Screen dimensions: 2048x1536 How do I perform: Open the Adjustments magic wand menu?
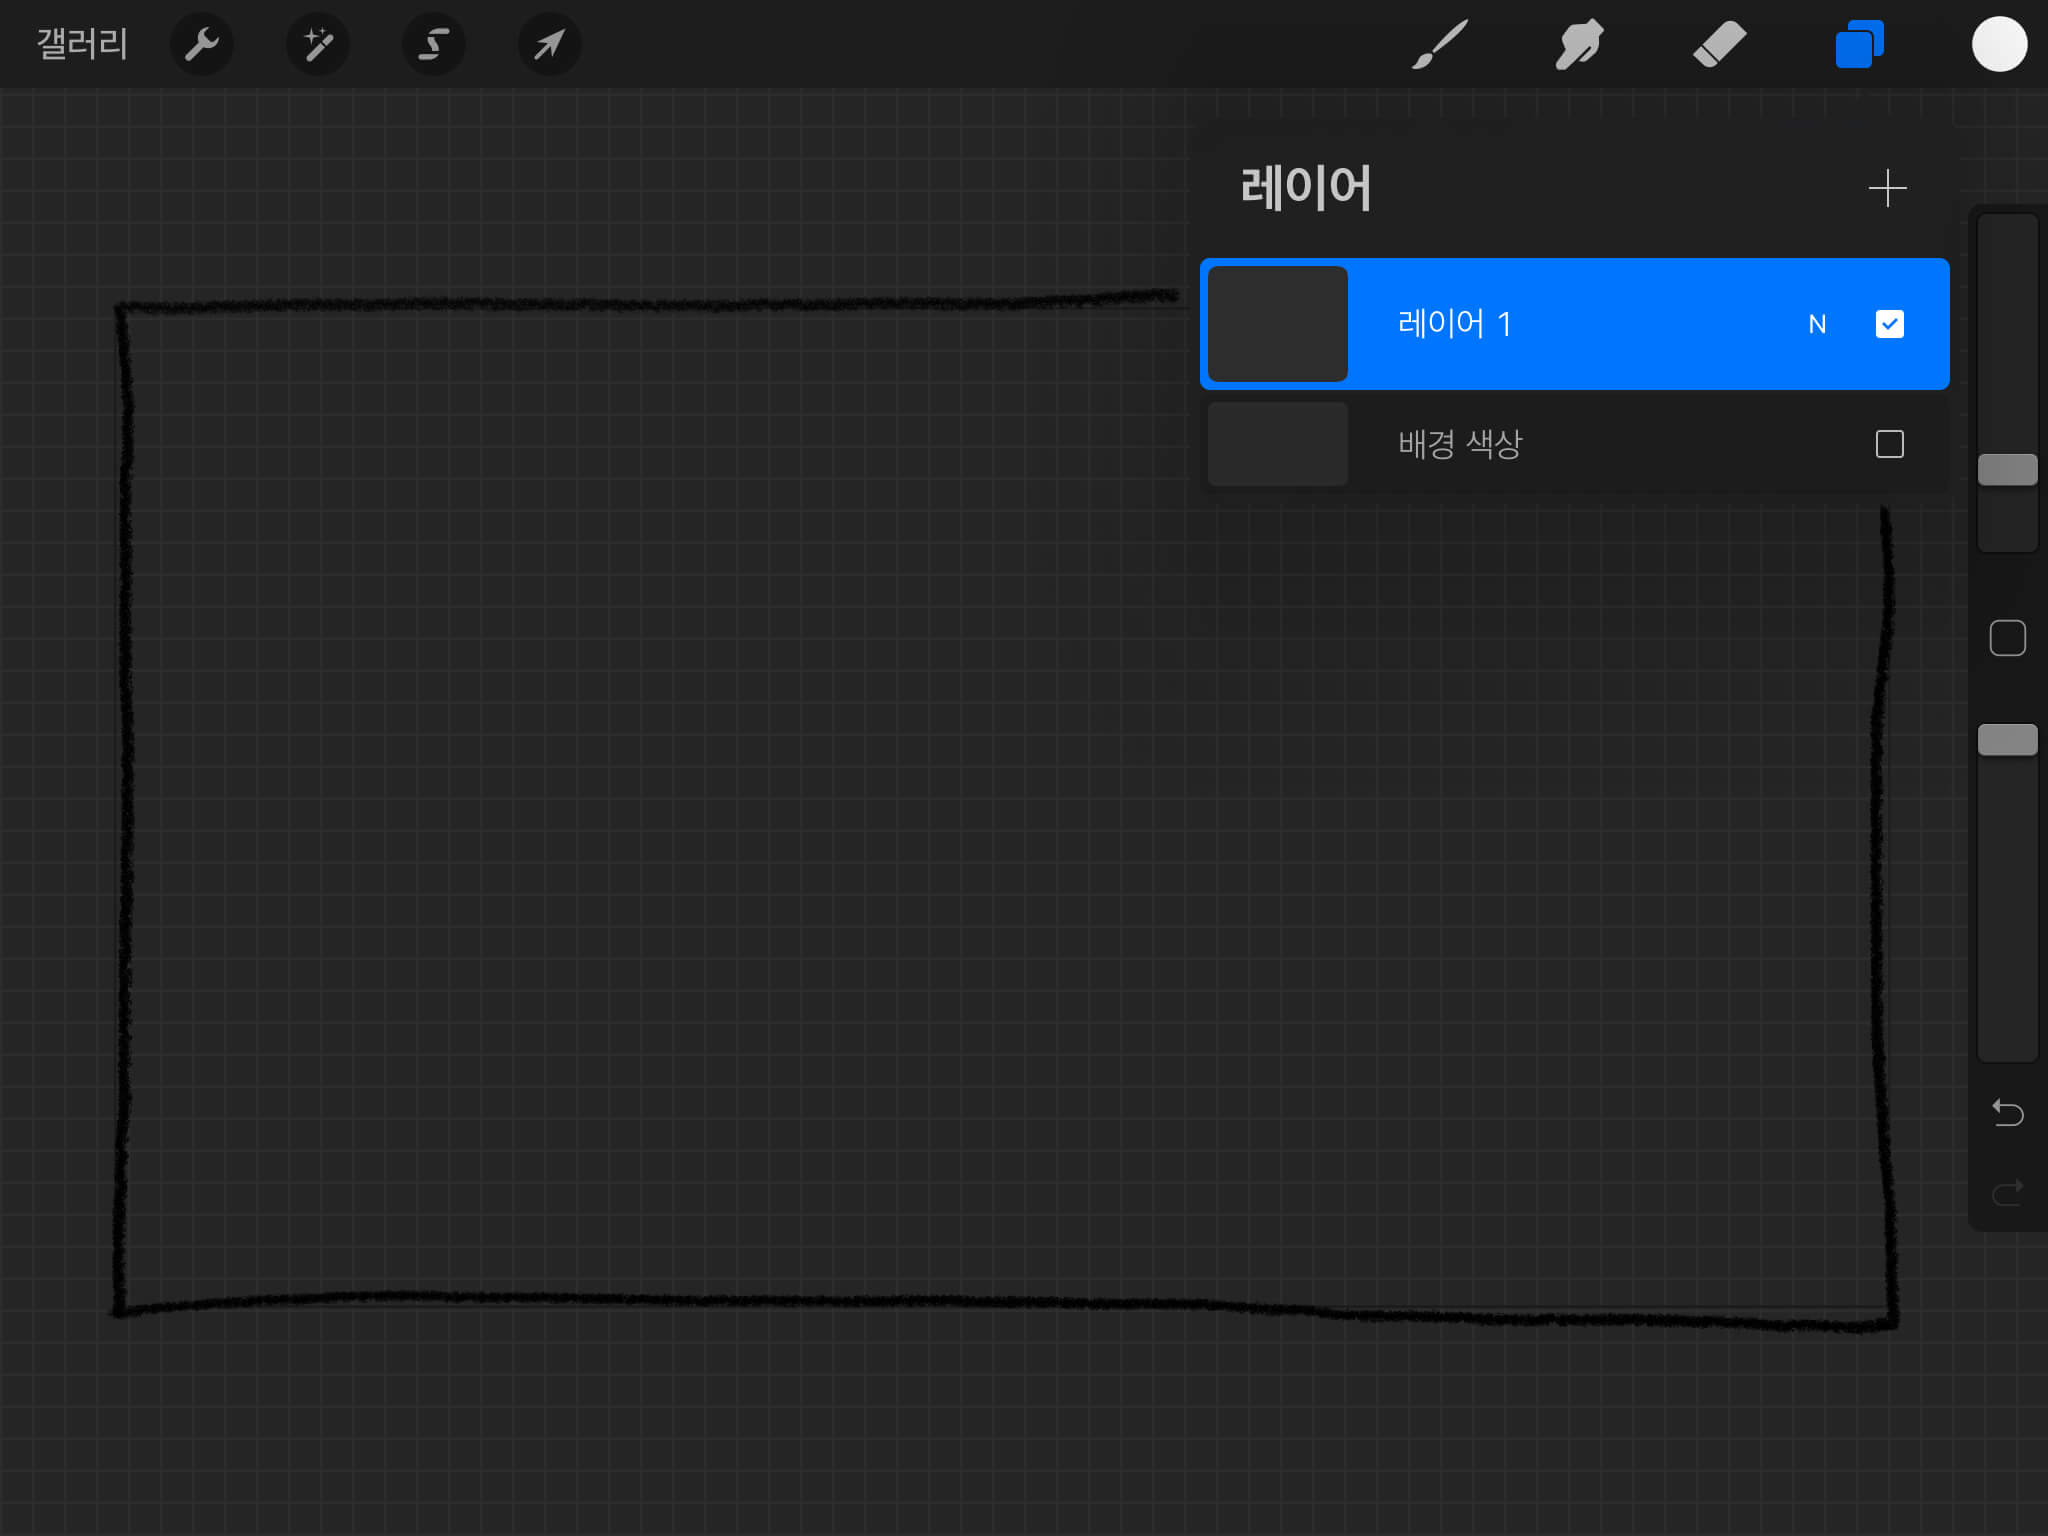coord(318,44)
